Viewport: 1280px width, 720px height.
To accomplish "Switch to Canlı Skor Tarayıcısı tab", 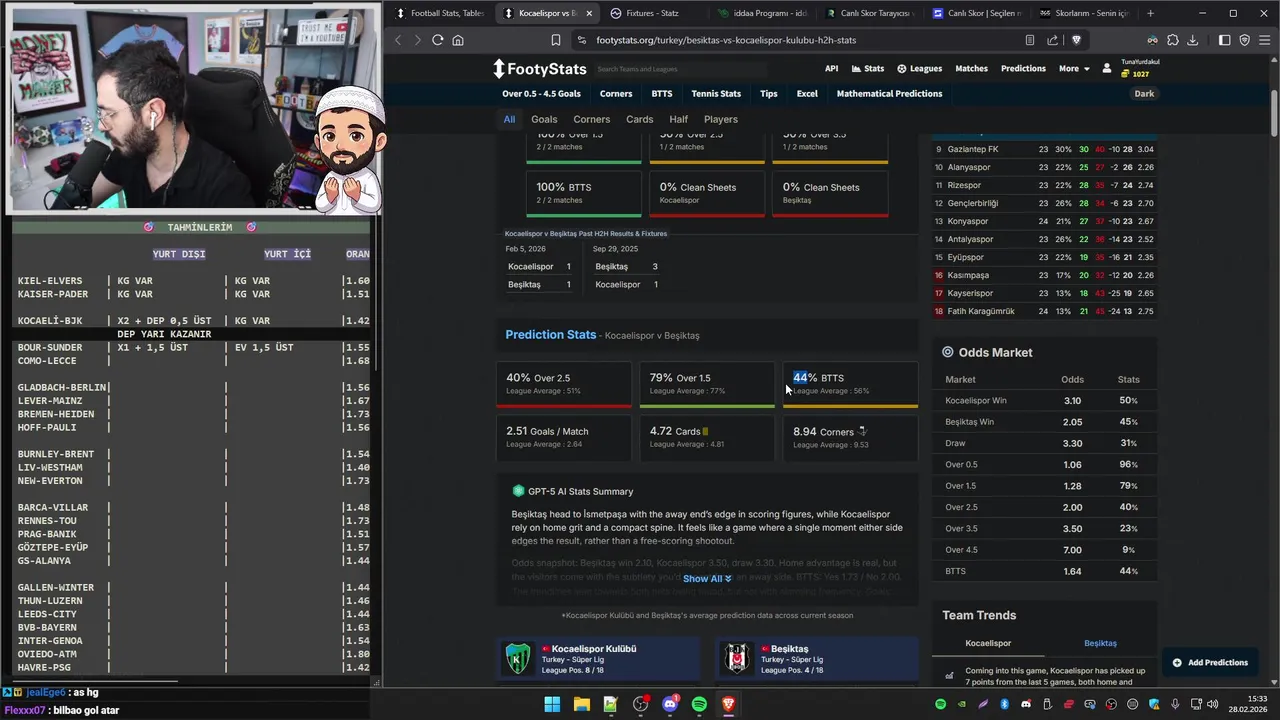I will [868, 13].
